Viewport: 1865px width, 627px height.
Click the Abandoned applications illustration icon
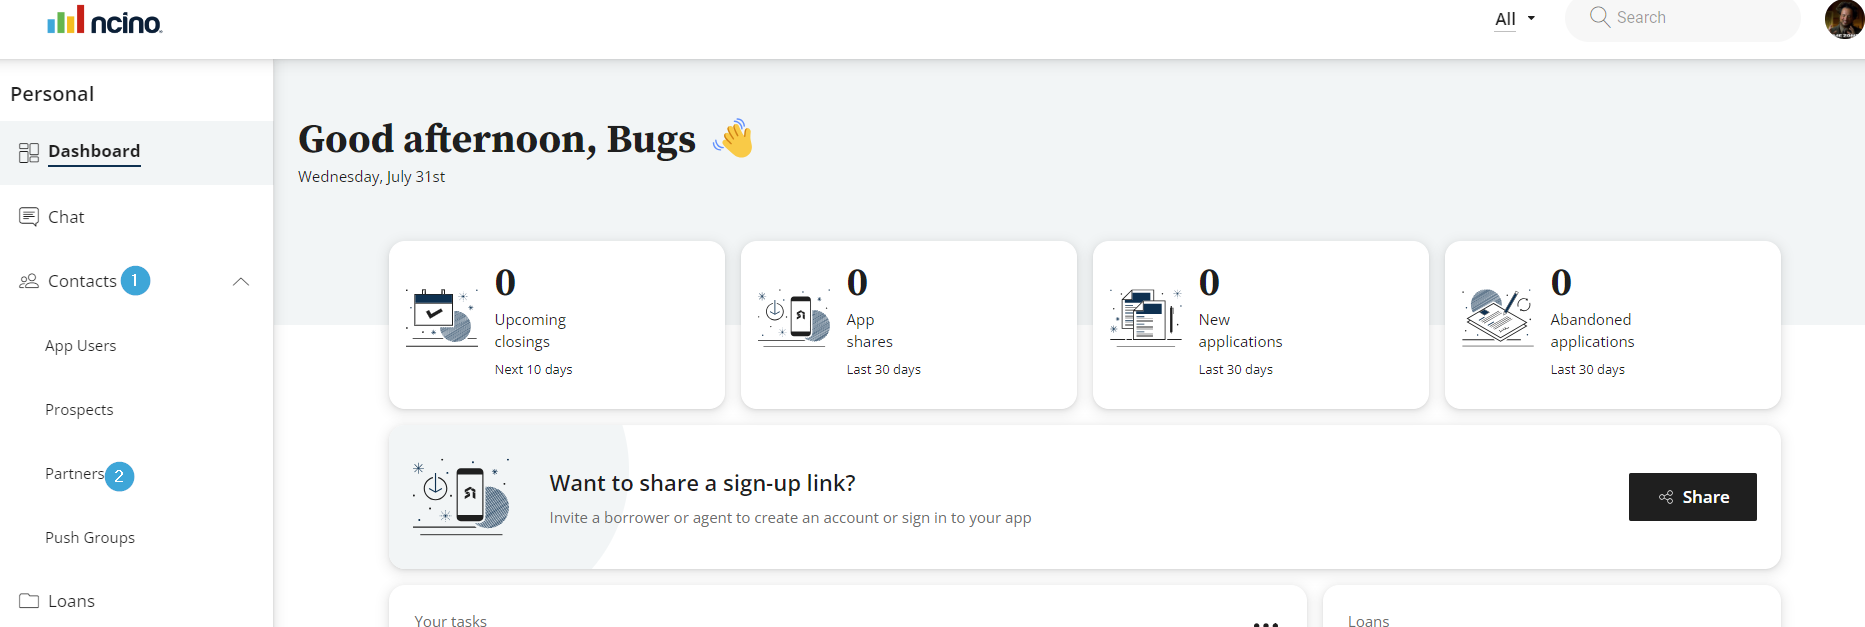click(x=1497, y=318)
